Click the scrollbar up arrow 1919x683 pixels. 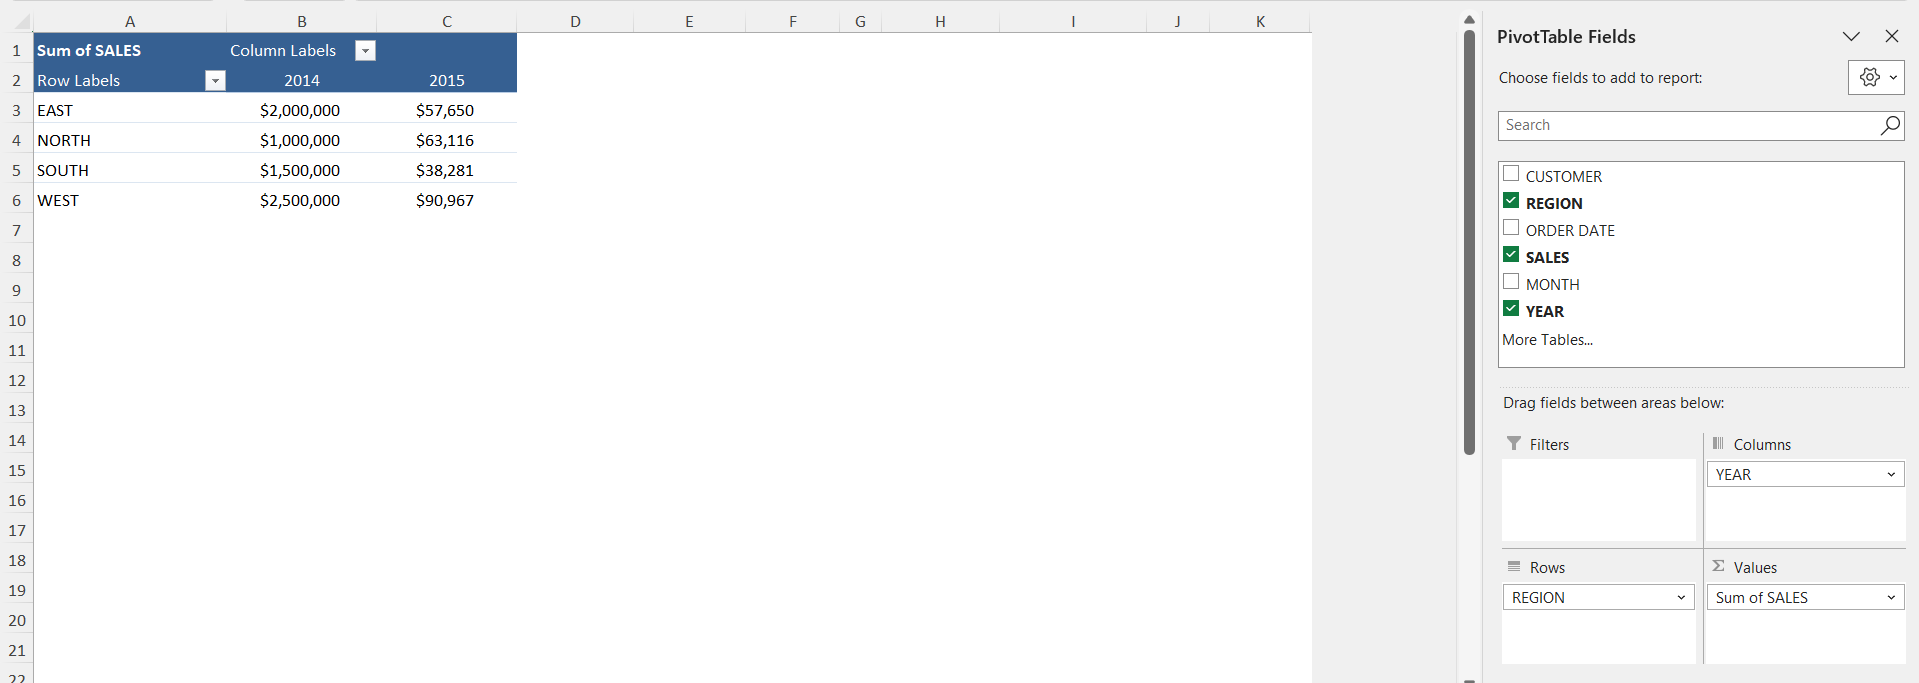coord(1469,19)
